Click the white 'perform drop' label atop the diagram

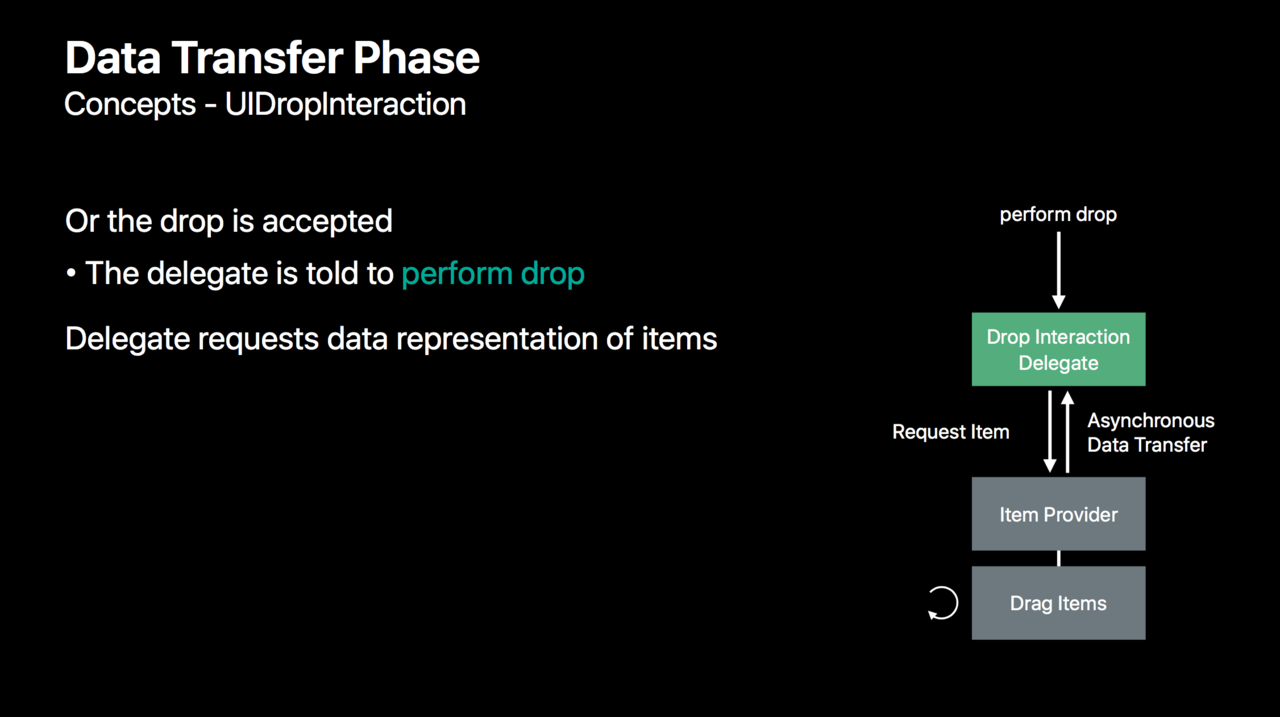(x=1058, y=214)
